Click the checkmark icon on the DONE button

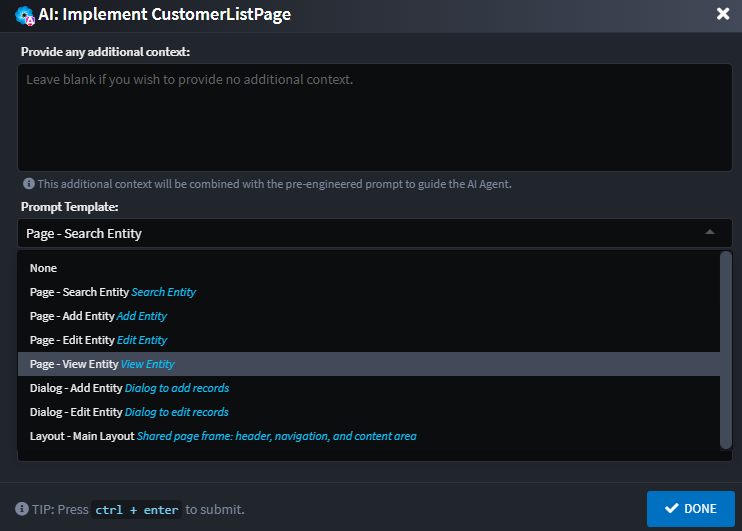point(671,509)
